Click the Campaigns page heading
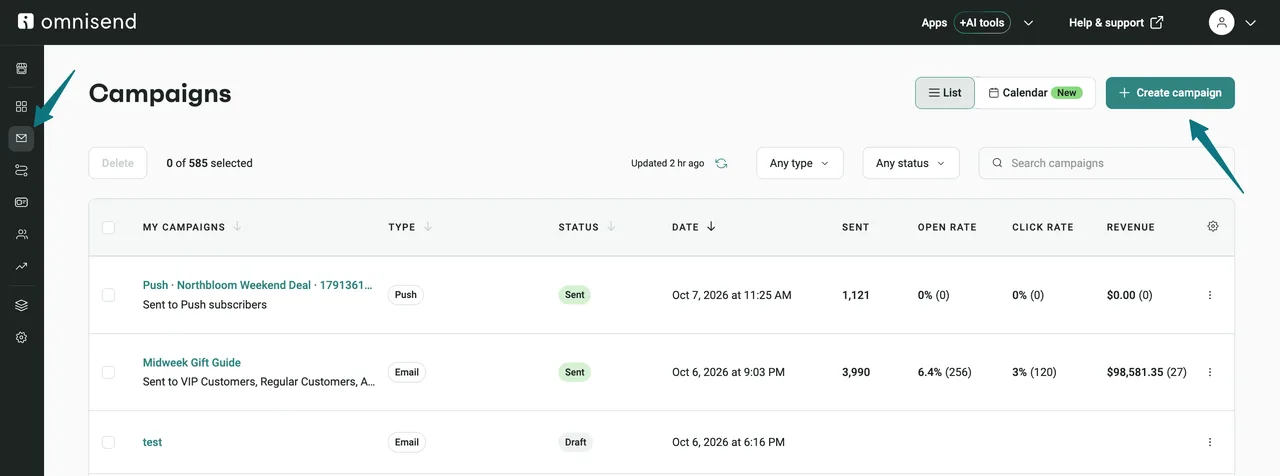This screenshot has width=1280, height=476. point(160,93)
